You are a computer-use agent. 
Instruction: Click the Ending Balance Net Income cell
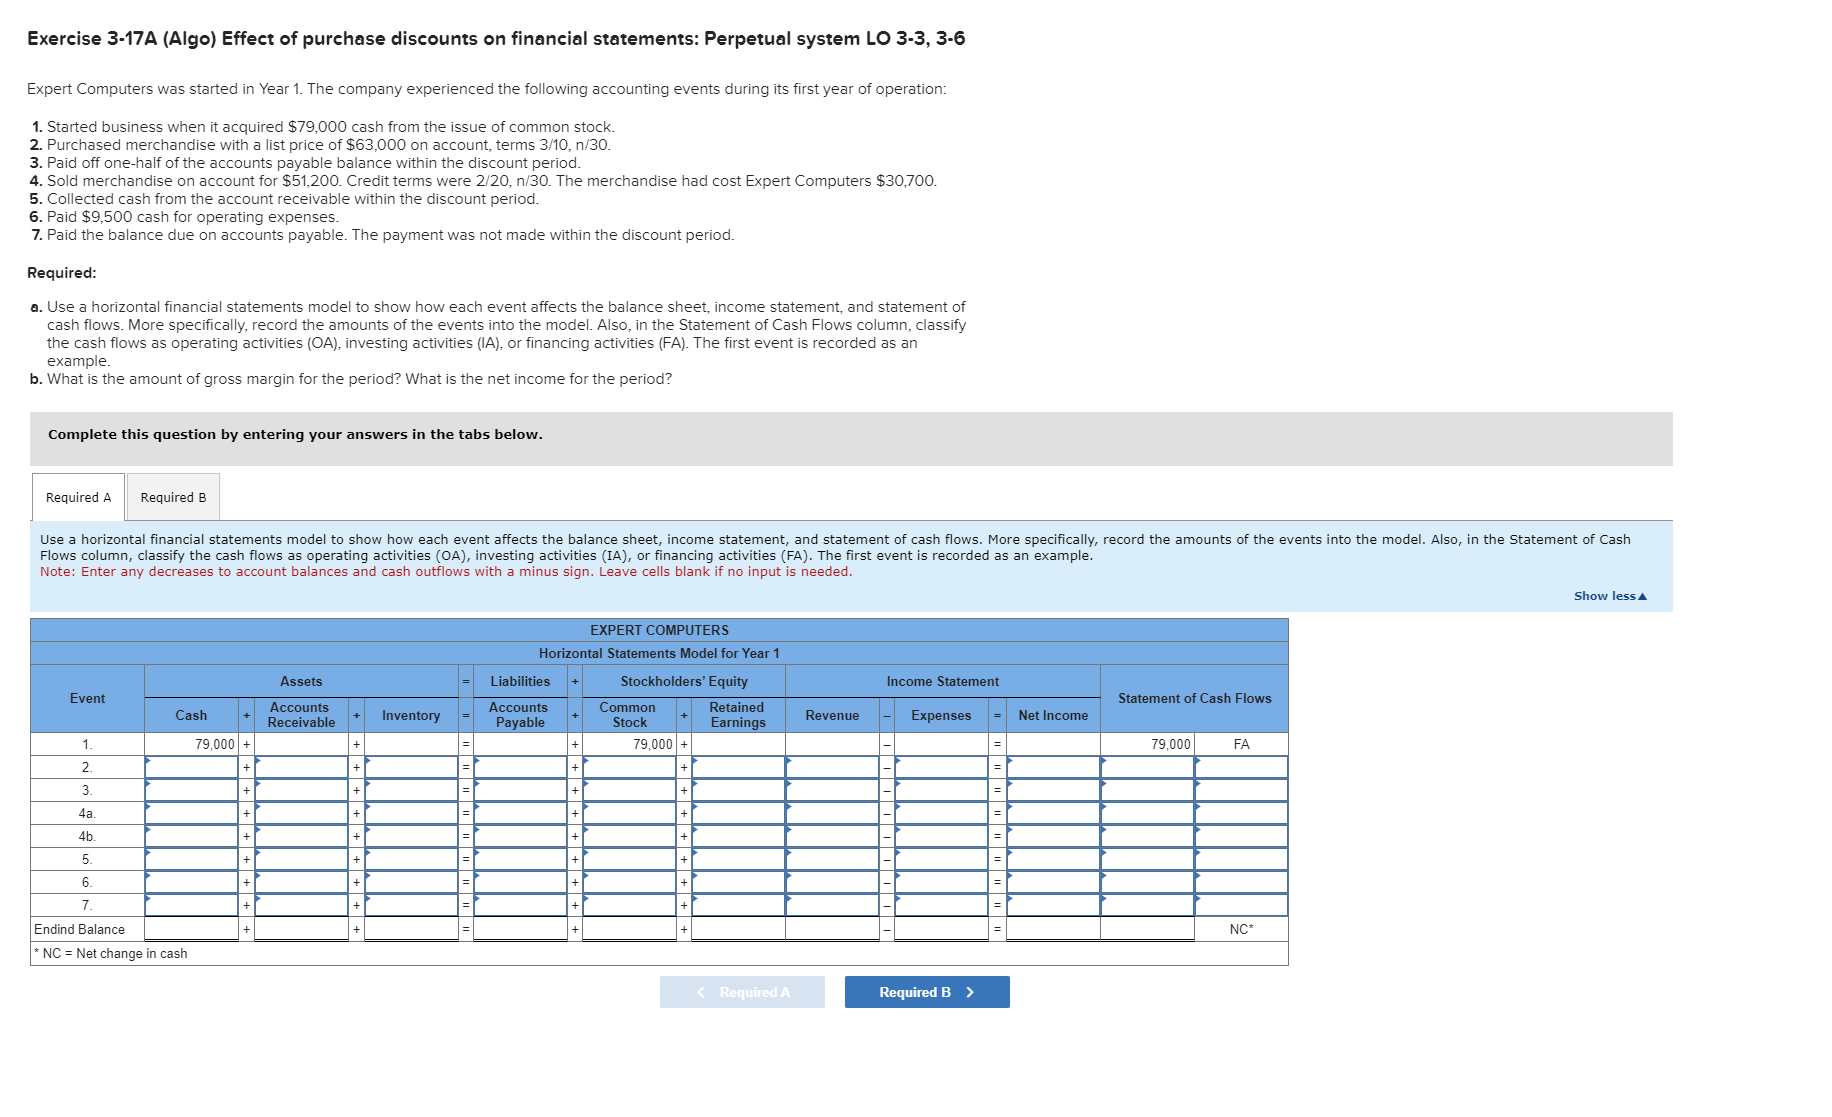point(1052,928)
